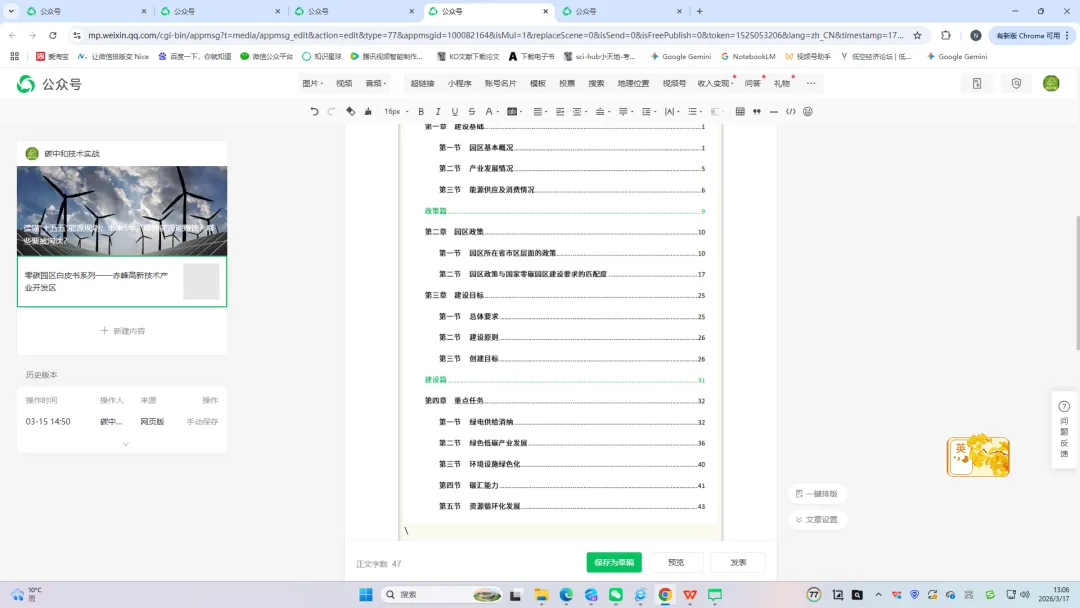Screen dimensions: 1080x608
Task: Insert a 地理位置 location
Action: tap(633, 83)
